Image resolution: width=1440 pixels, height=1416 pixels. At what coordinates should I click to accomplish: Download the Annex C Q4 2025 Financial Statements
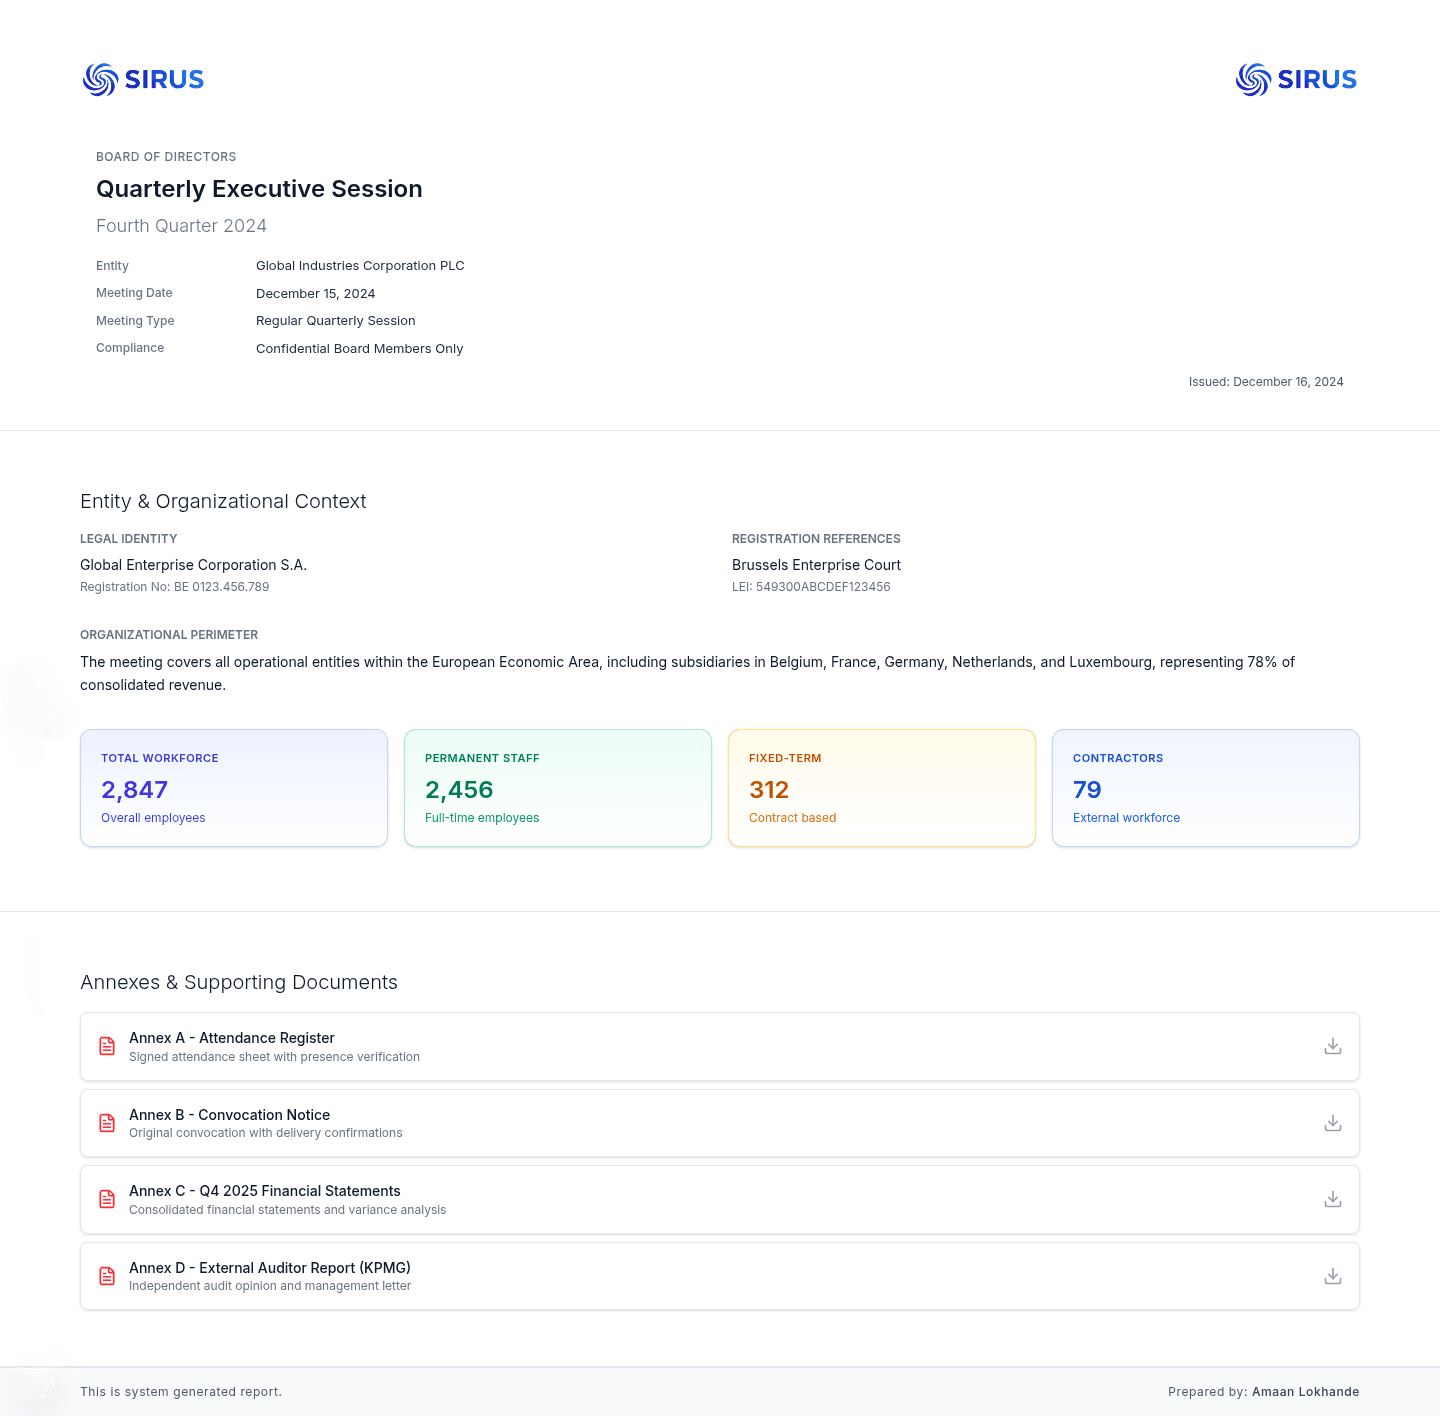click(x=1332, y=1199)
